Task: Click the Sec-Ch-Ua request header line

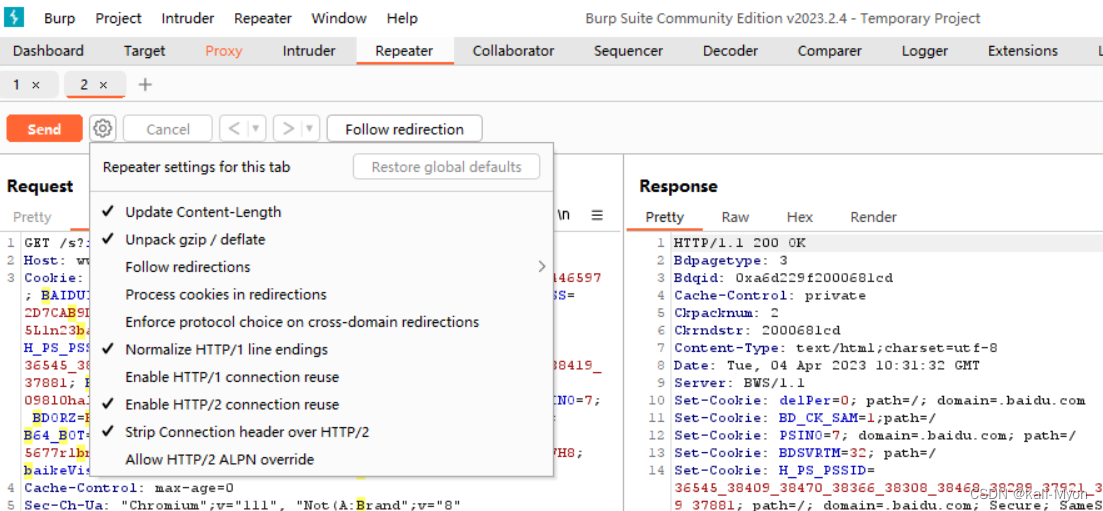Action: click(x=242, y=504)
